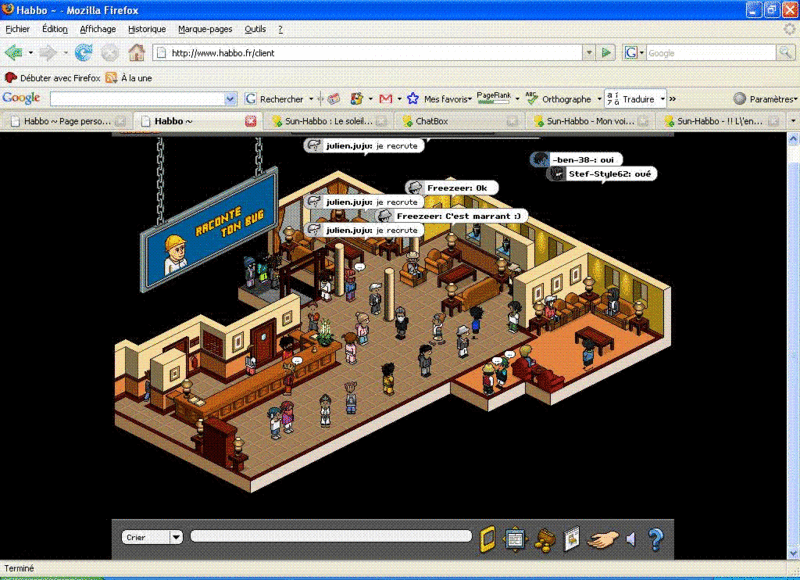The height and width of the screenshot is (580, 800).
Task: Open the back history dropdown arrow
Action: 31,53
